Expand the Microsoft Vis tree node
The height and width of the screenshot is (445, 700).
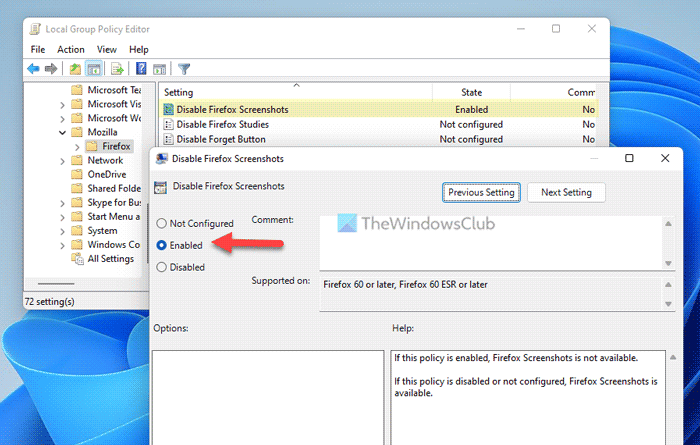point(62,105)
